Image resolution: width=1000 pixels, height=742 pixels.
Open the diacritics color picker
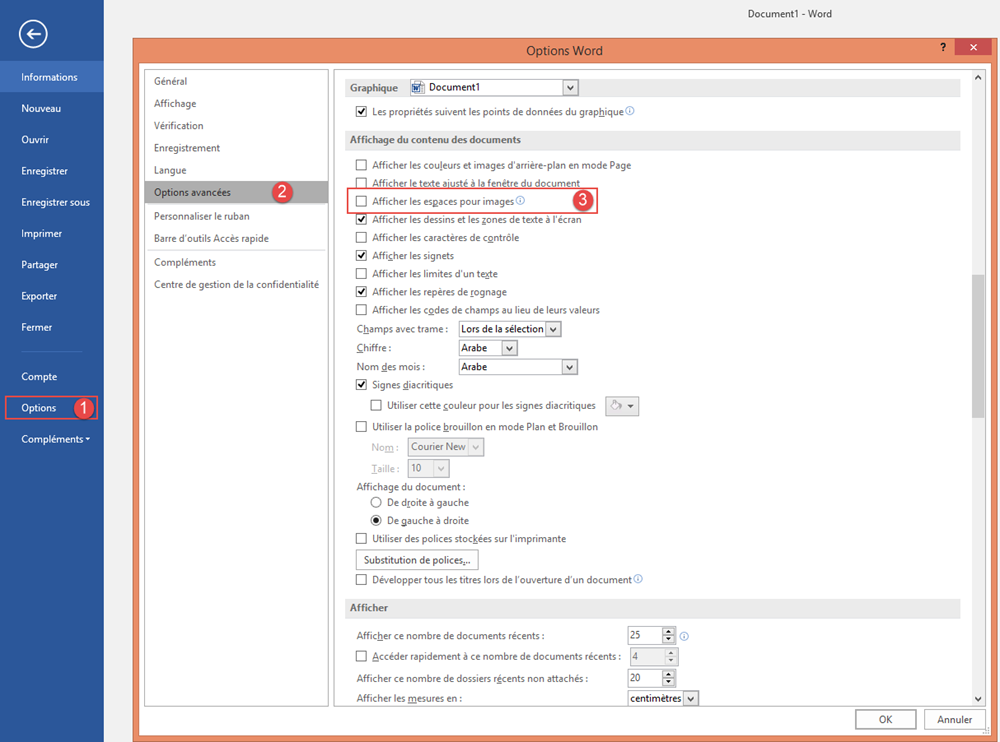623,405
